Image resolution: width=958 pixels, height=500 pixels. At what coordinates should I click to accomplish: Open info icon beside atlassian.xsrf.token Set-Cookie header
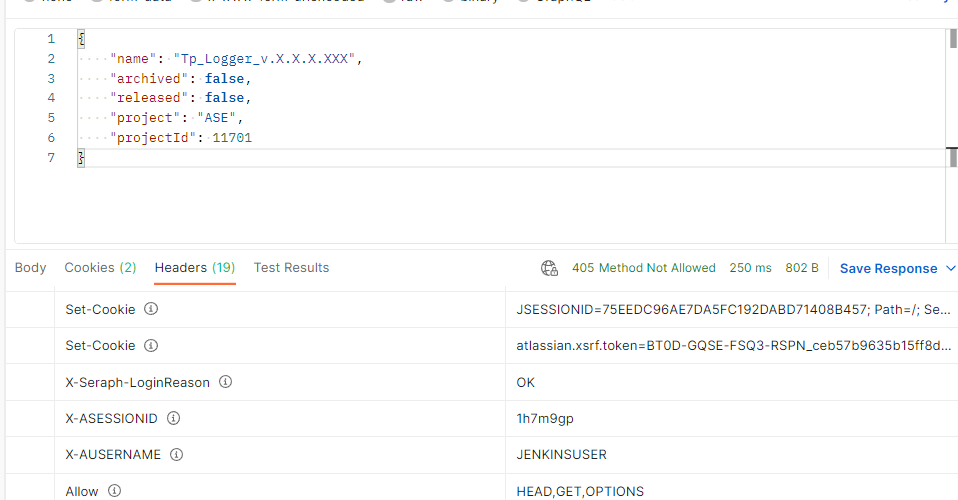click(151, 345)
